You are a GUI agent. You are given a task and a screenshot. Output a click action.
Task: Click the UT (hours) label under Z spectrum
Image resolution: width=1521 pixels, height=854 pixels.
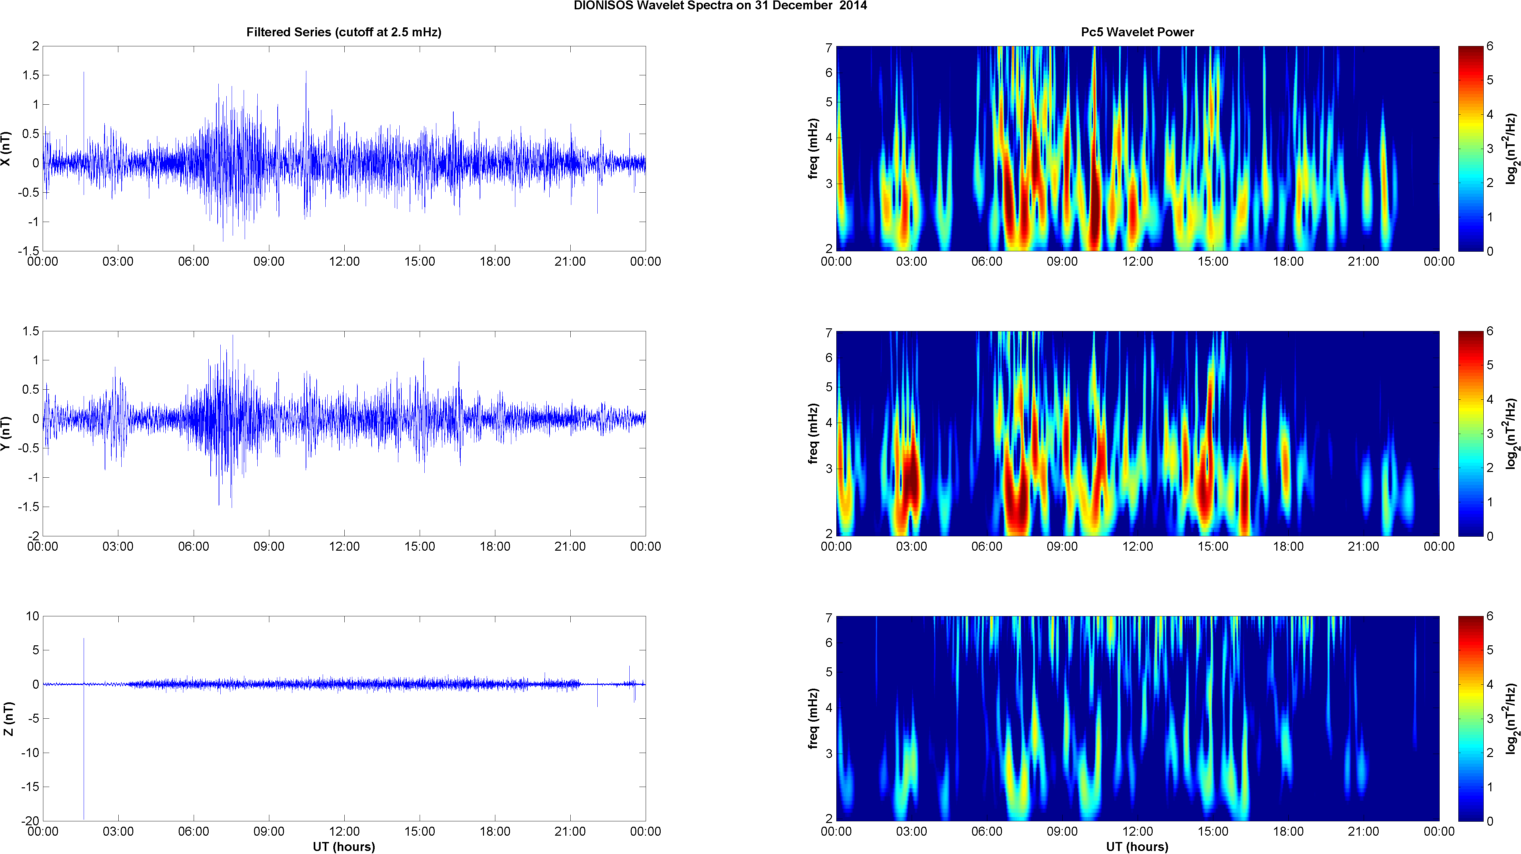point(1137,847)
